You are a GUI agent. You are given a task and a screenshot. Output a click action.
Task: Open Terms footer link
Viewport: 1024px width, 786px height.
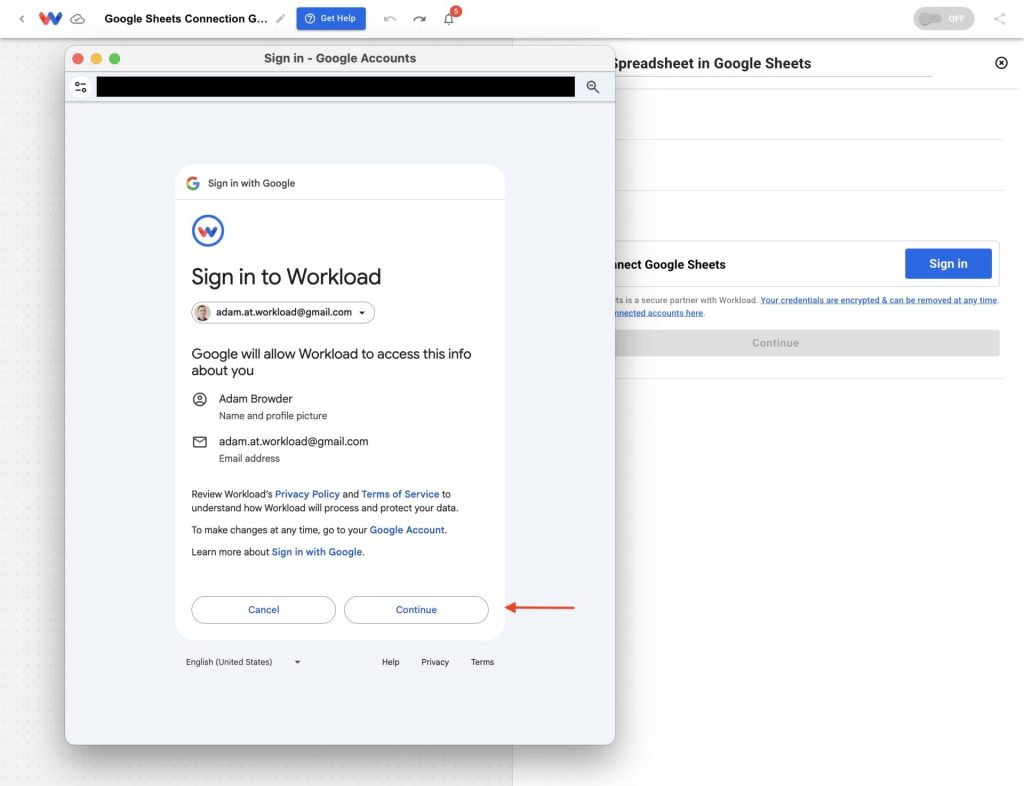pos(482,662)
